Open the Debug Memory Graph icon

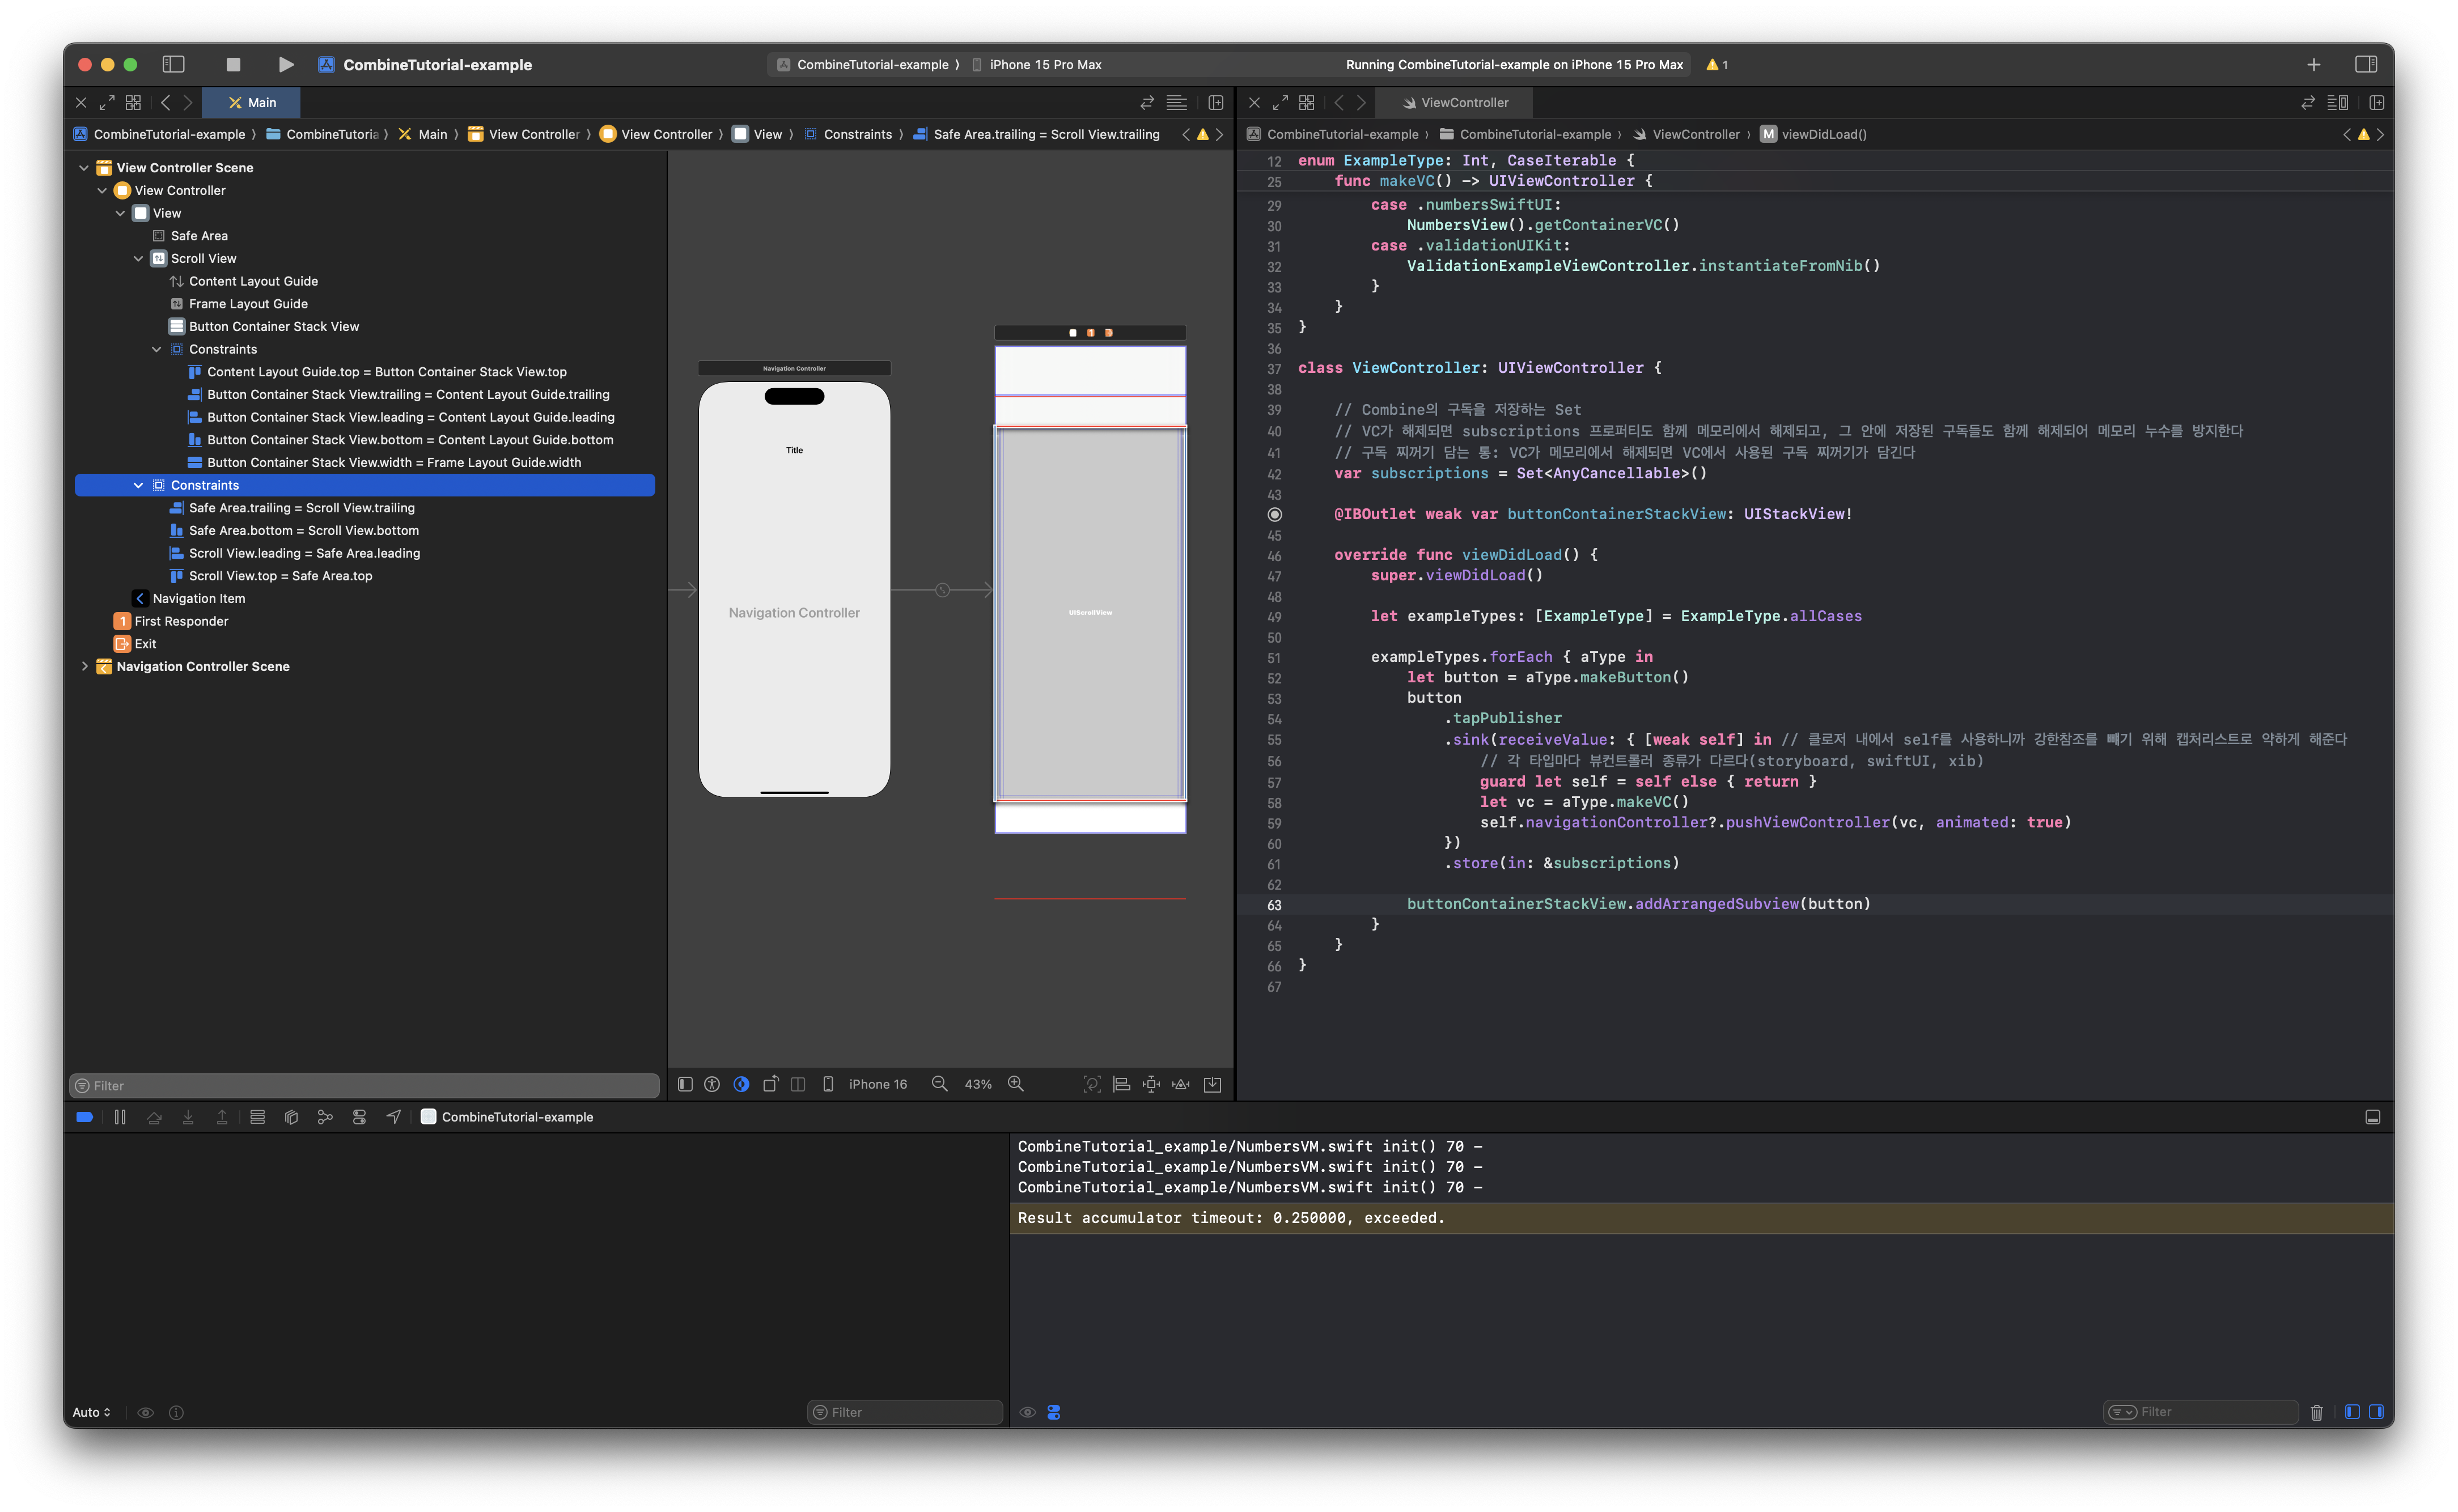(x=325, y=1117)
